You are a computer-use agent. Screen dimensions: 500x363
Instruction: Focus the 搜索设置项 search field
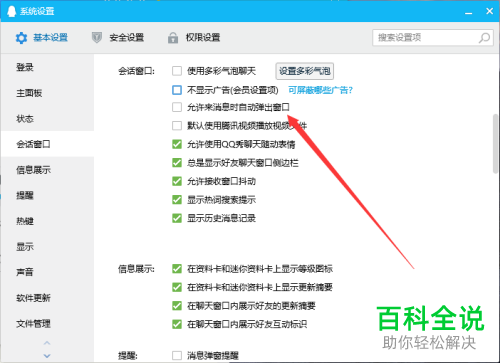point(433,38)
